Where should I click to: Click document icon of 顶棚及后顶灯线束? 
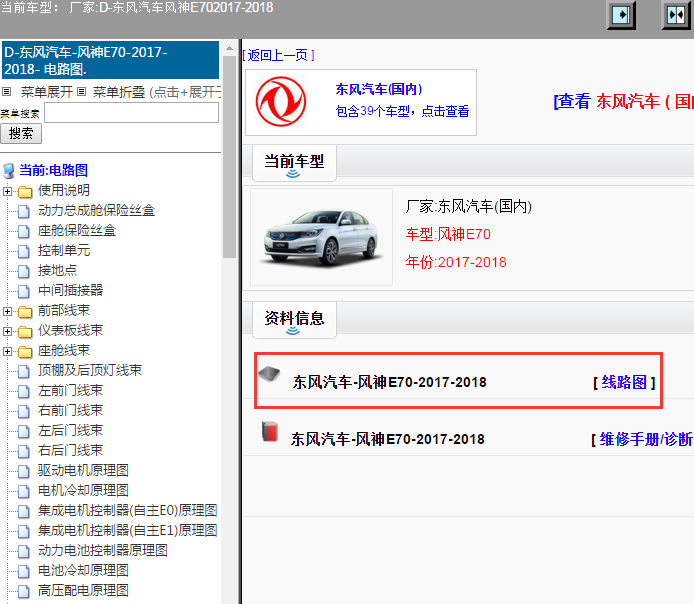click(24, 371)
